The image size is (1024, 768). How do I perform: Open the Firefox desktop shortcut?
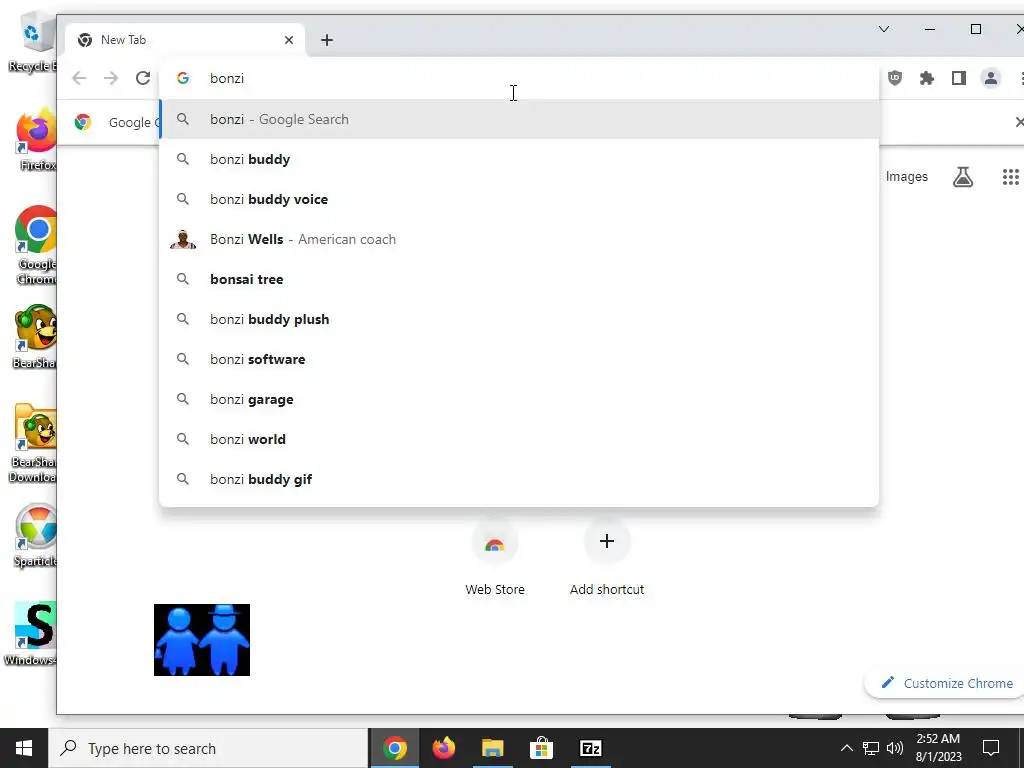tap(36, 140)
